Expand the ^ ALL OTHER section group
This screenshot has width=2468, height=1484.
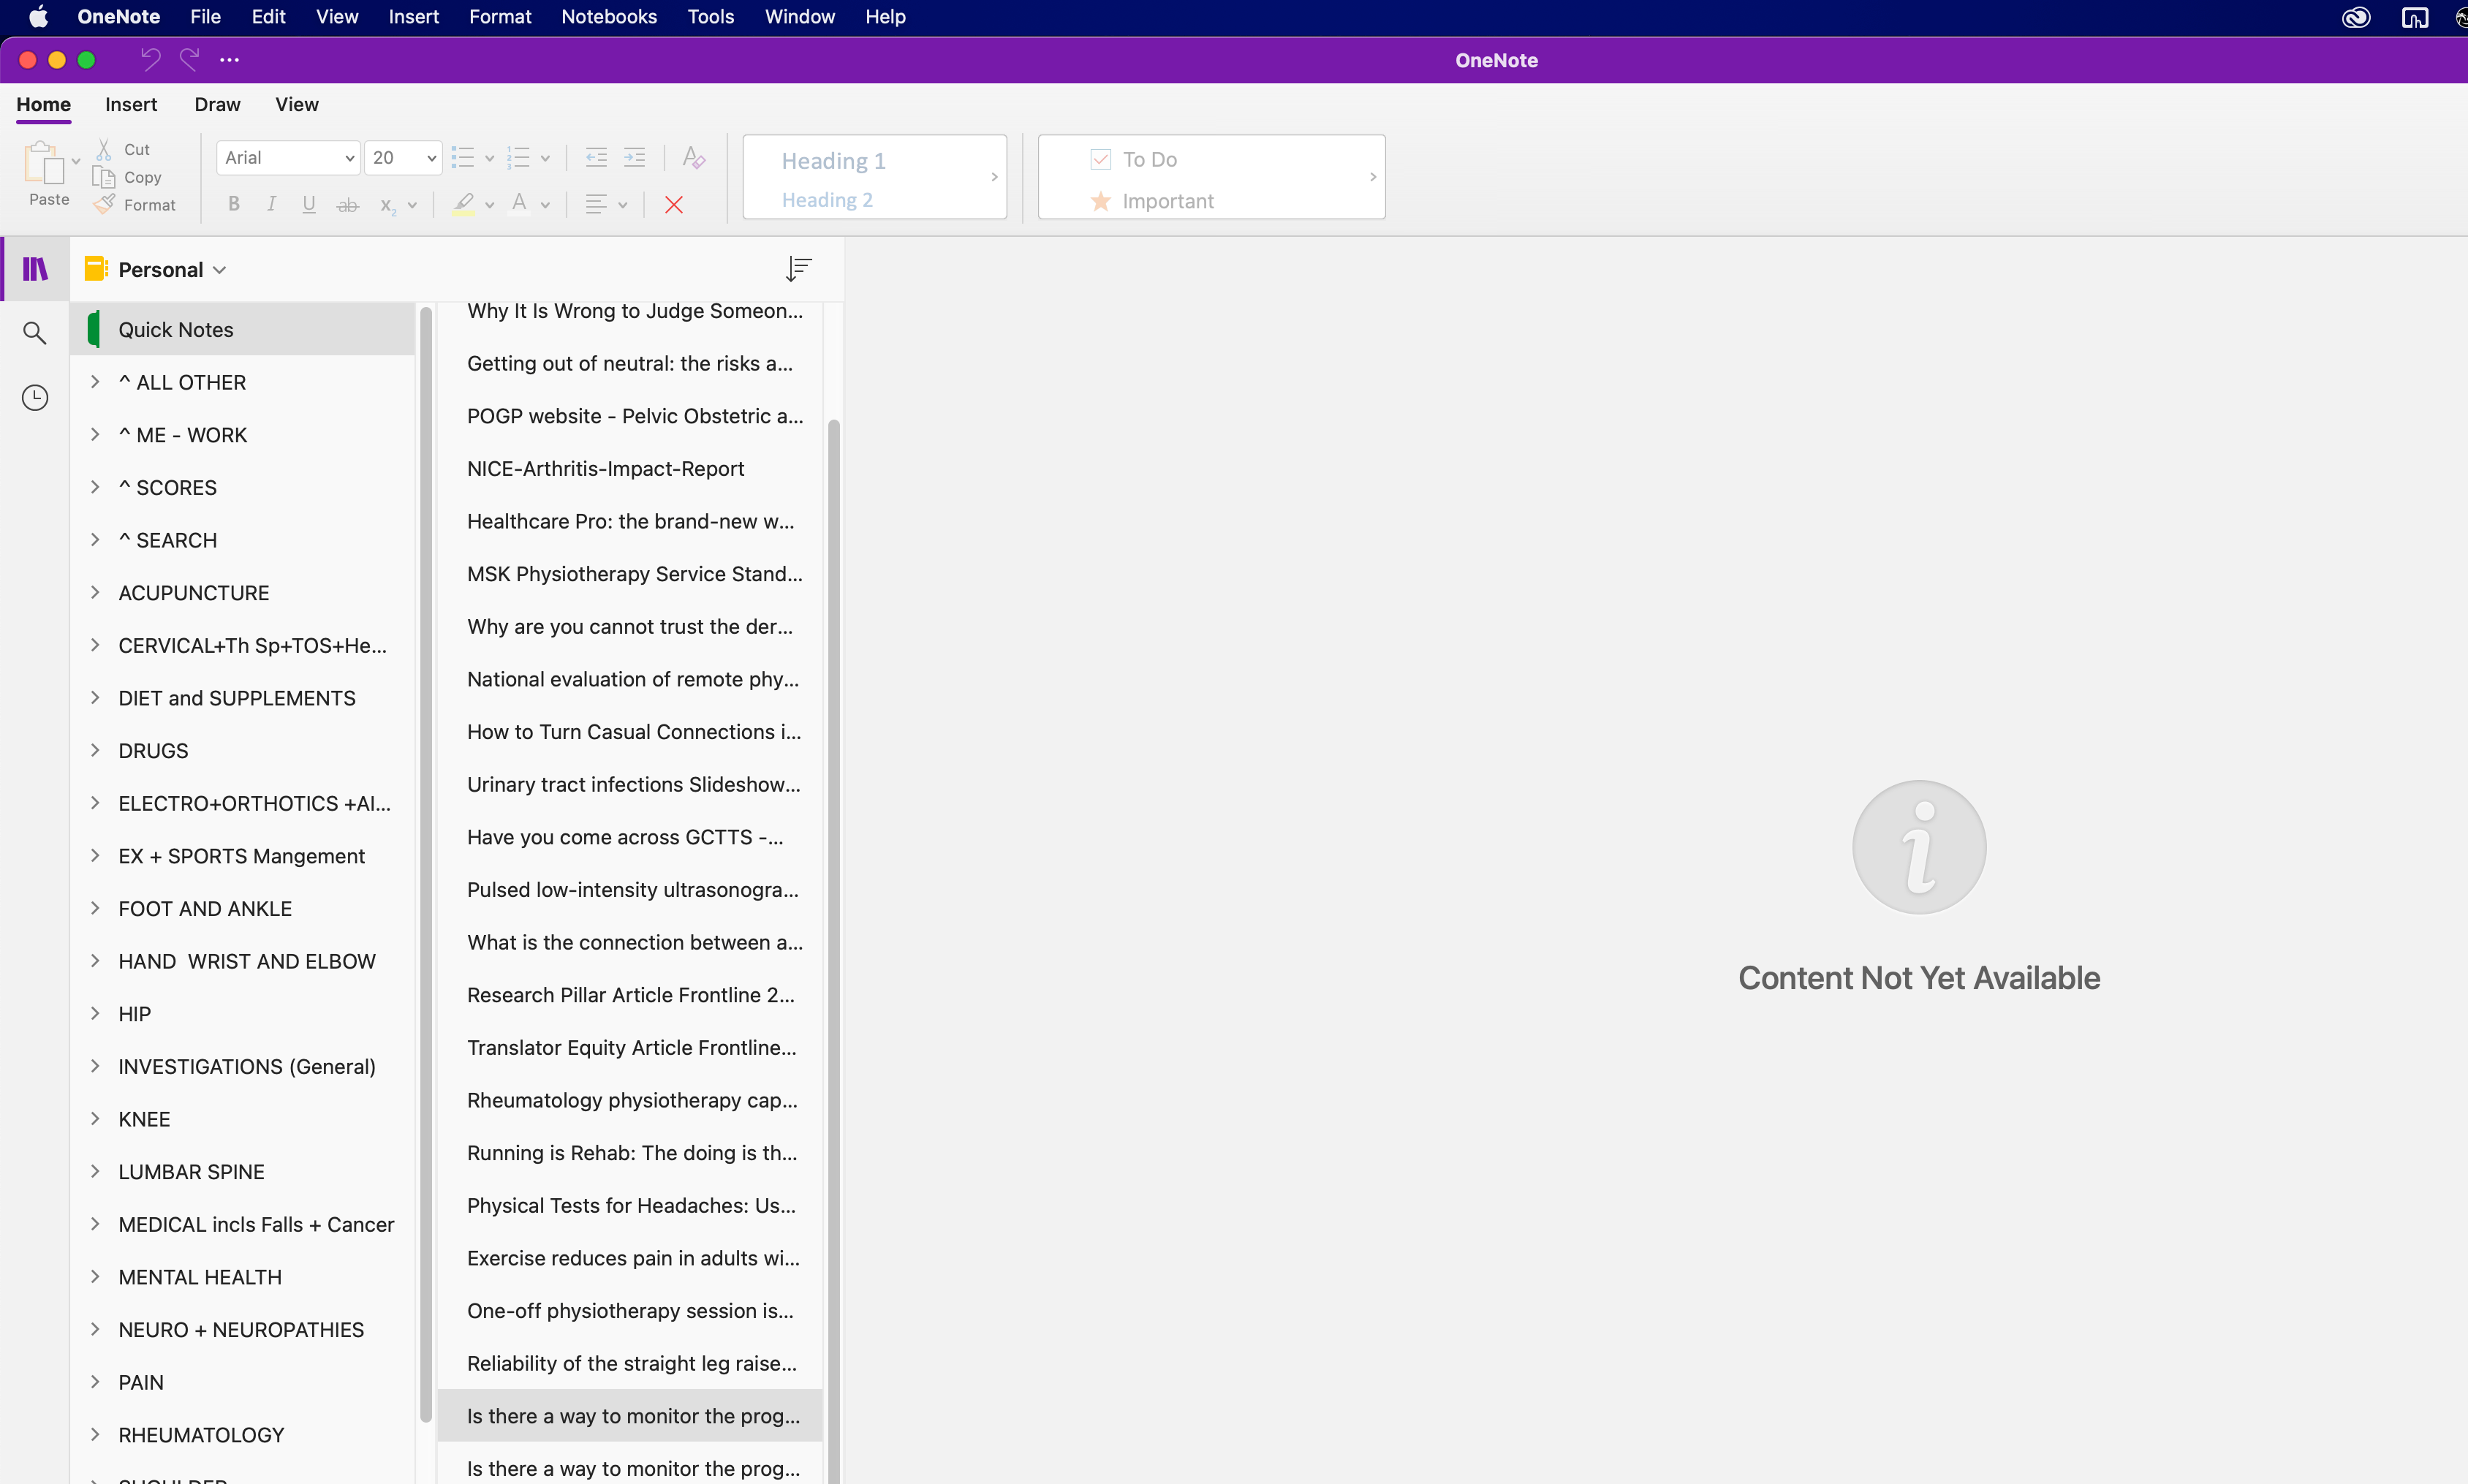(95, 382)
